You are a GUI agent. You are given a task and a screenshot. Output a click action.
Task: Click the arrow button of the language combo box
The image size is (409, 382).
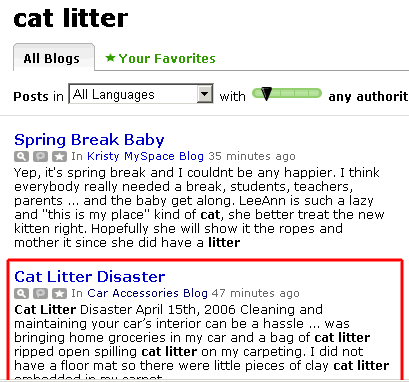tap(204, 94)
